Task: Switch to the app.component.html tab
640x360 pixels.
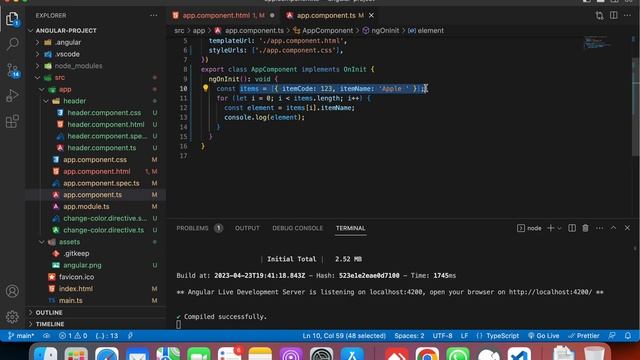Action: coord(223,16)
